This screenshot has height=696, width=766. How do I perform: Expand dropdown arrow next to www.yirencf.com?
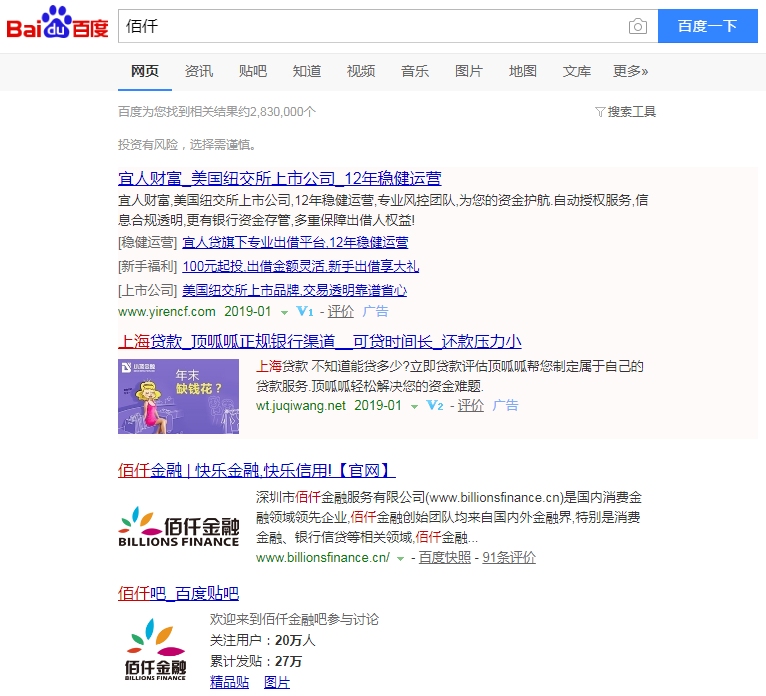click(284, 312)
